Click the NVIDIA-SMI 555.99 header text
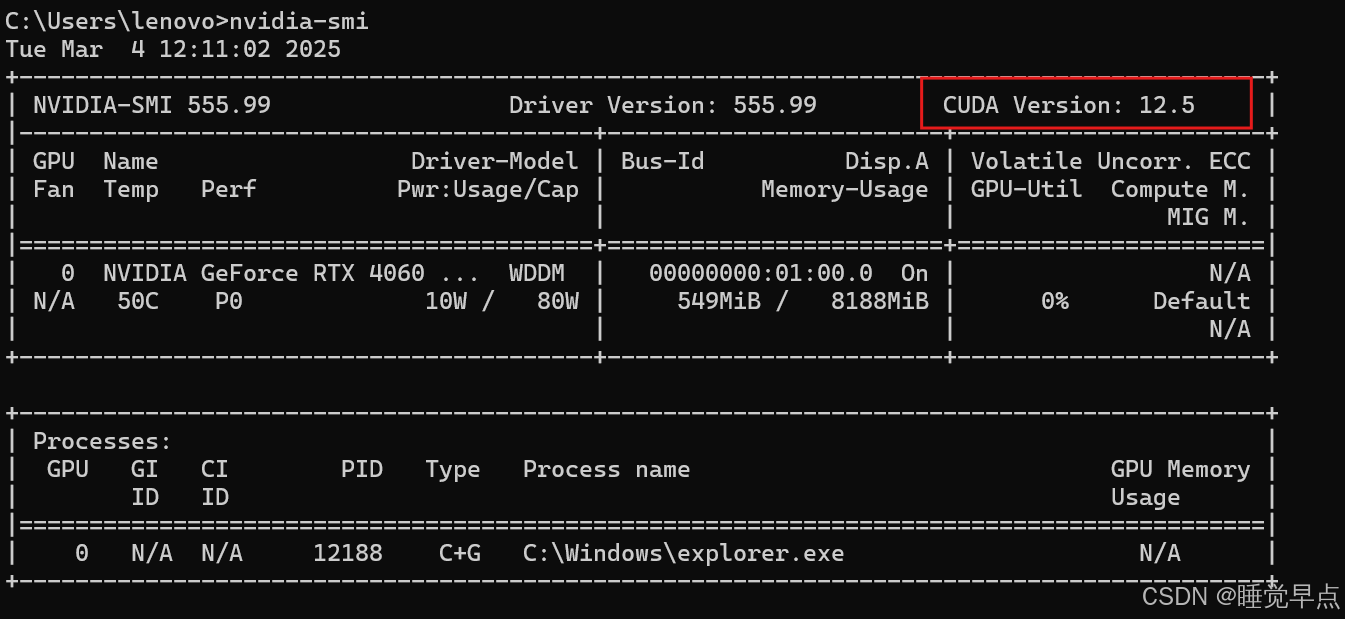Screen dimensions: 1345x619 [x=152, y=105]
